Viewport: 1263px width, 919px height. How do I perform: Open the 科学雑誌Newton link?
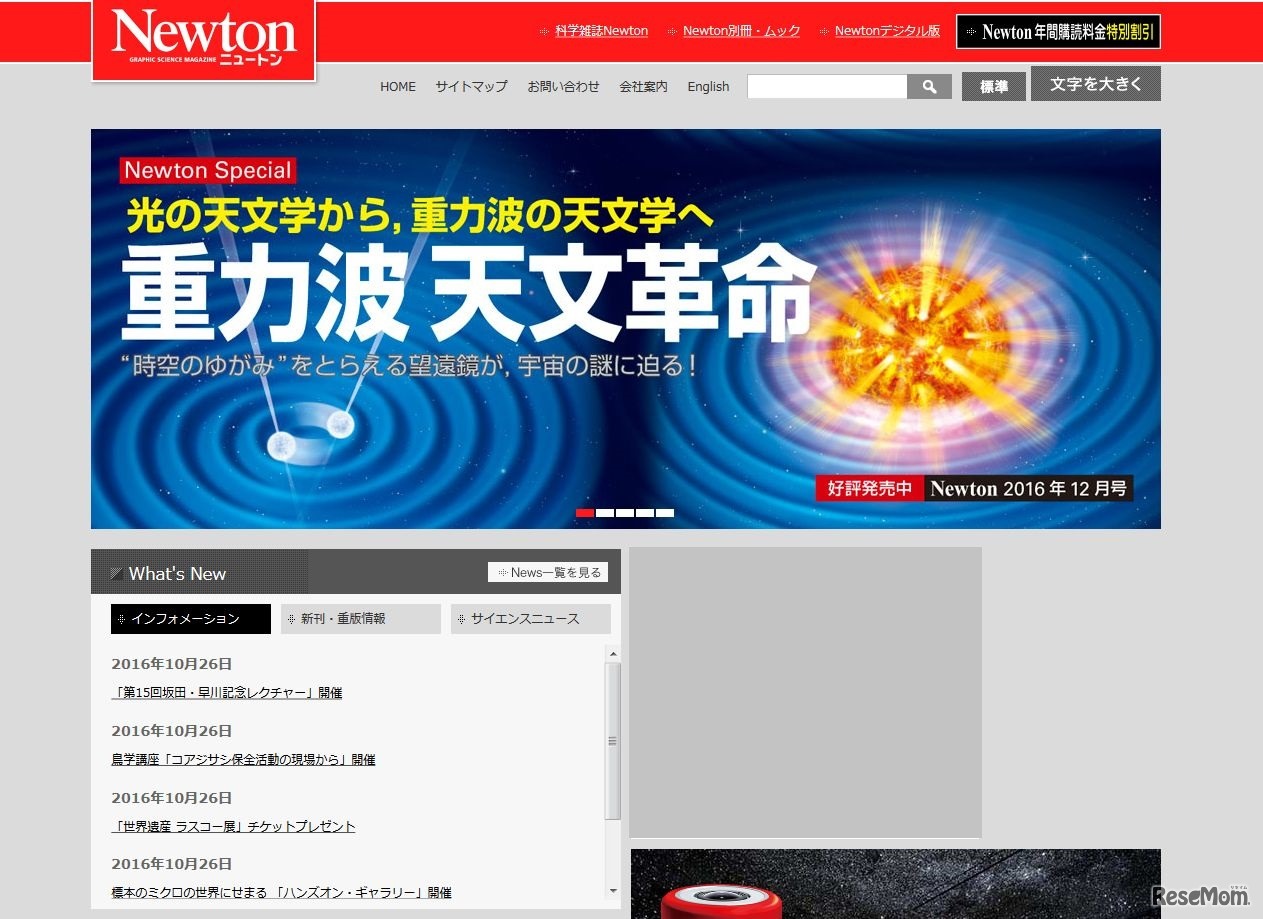click(601, 31)
